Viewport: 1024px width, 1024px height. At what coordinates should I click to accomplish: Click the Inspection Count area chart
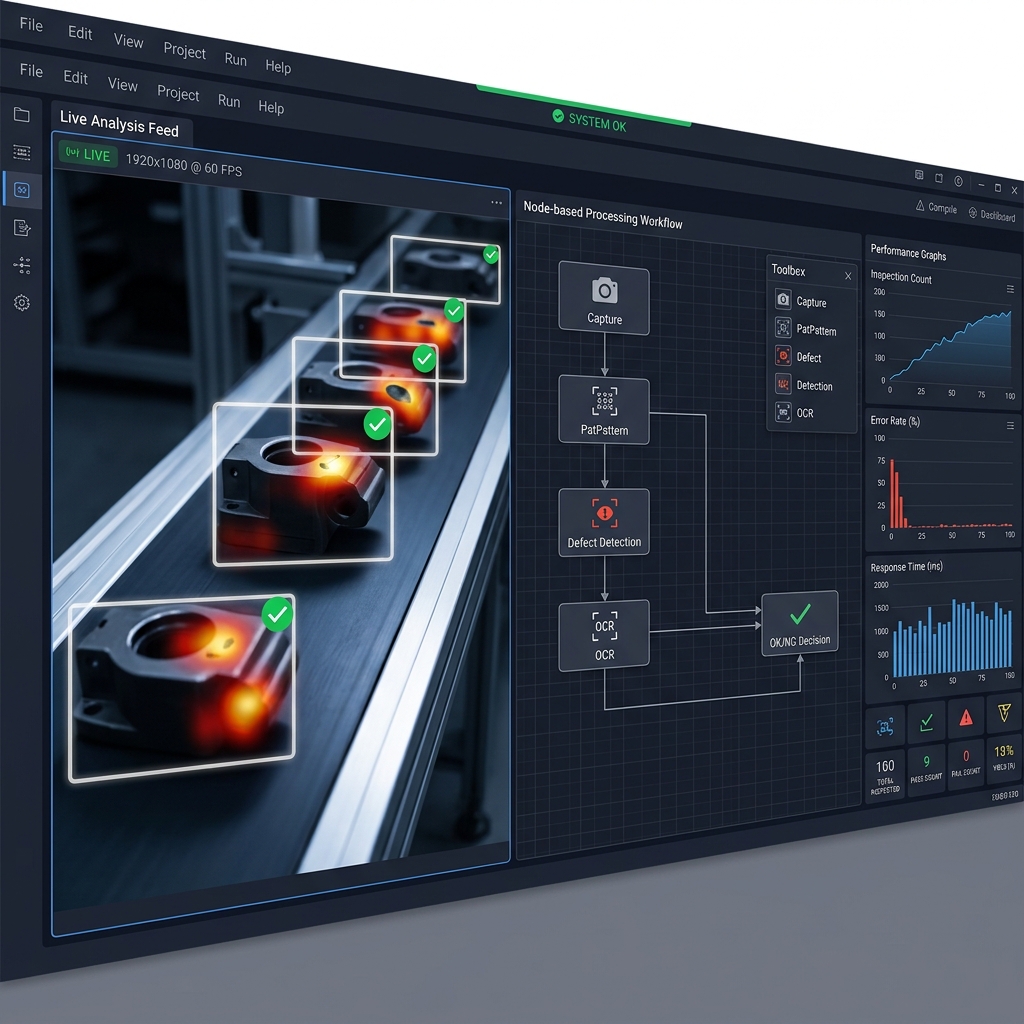pyautogui.click(x=950, y=346)
